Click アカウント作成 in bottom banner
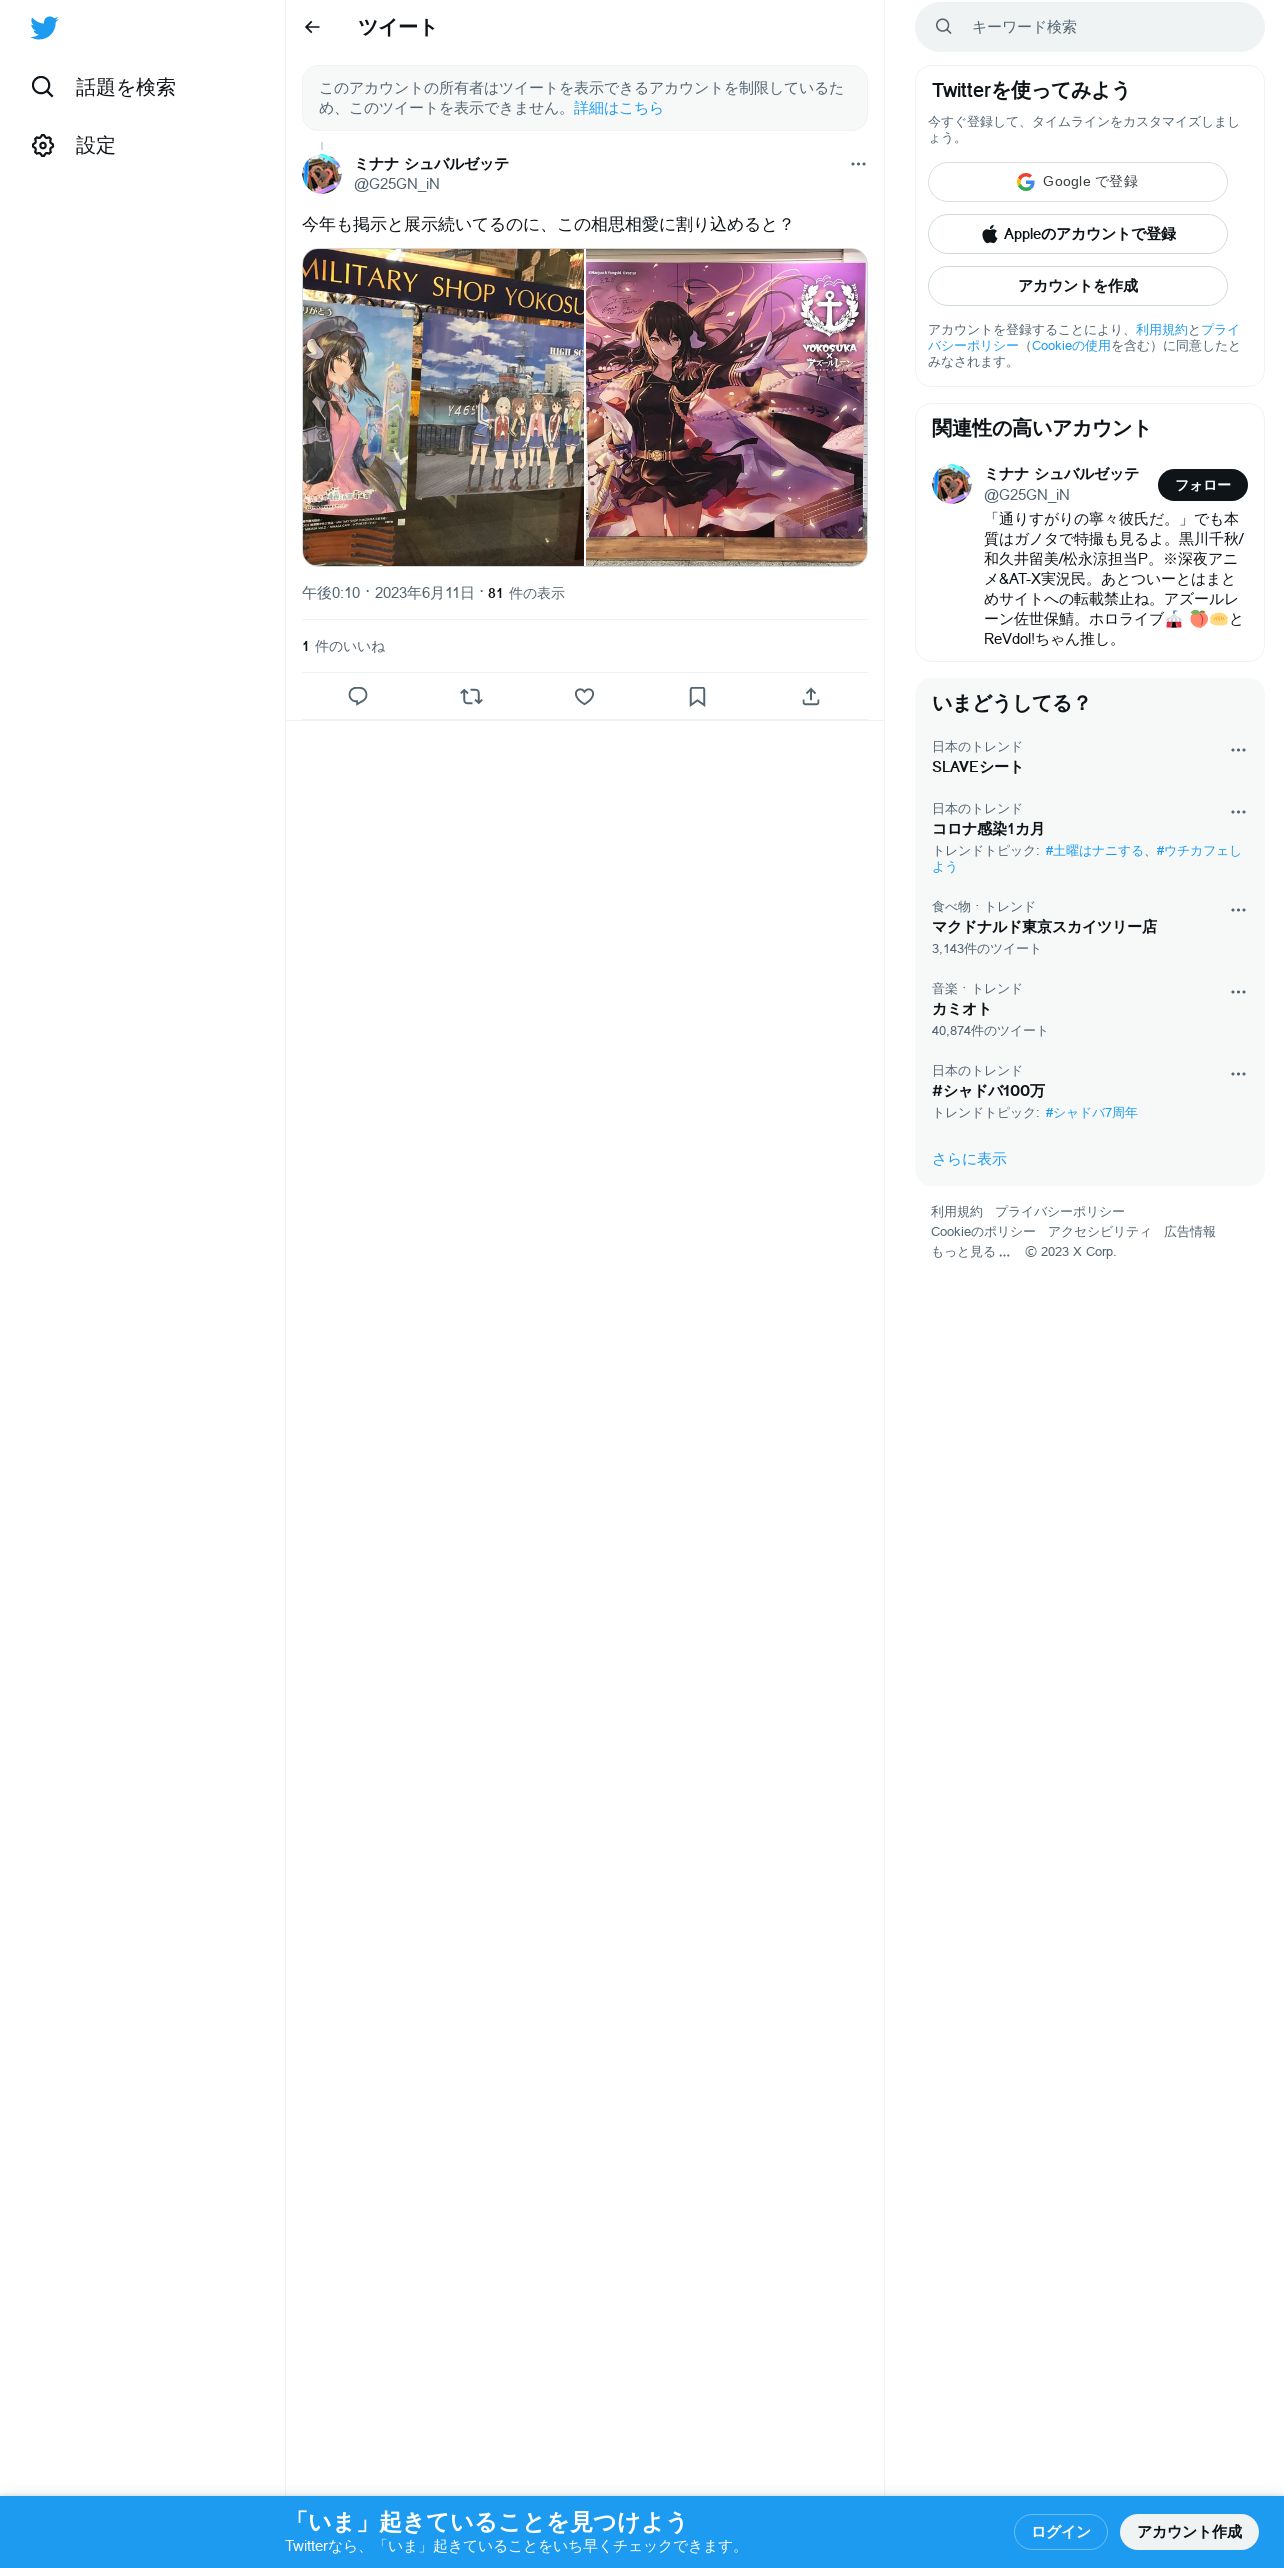 point(1189,2532)
